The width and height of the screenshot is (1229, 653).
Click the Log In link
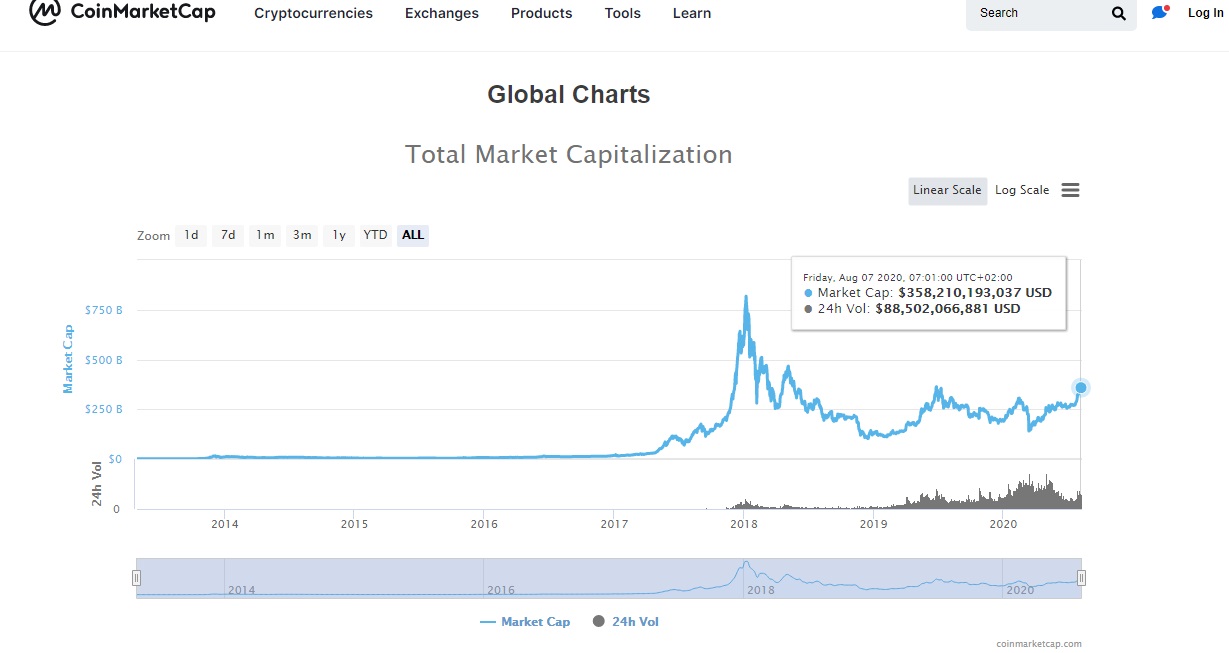[x=1205, y=13]
